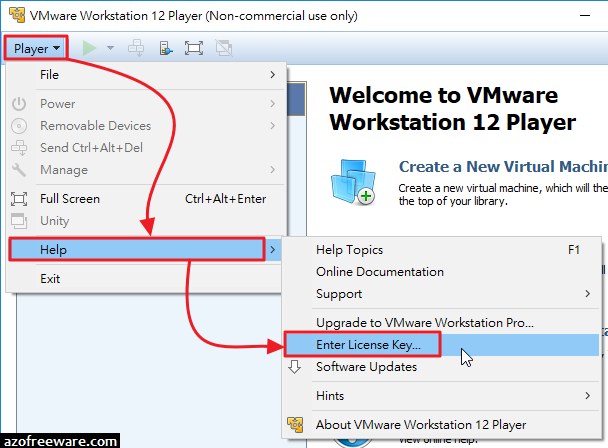Image resolution: width=608 pixels, height=448 pixels.
Task: Click the Manage wrench icon
Action: [19, 170]
